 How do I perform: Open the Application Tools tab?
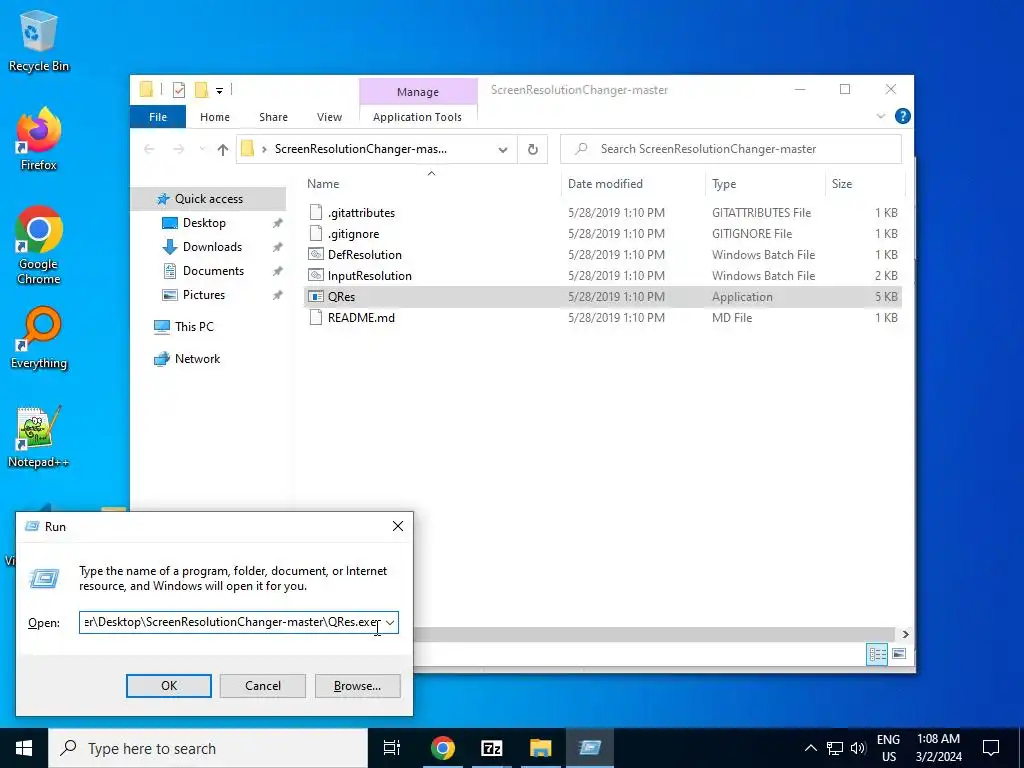[417, 117]
